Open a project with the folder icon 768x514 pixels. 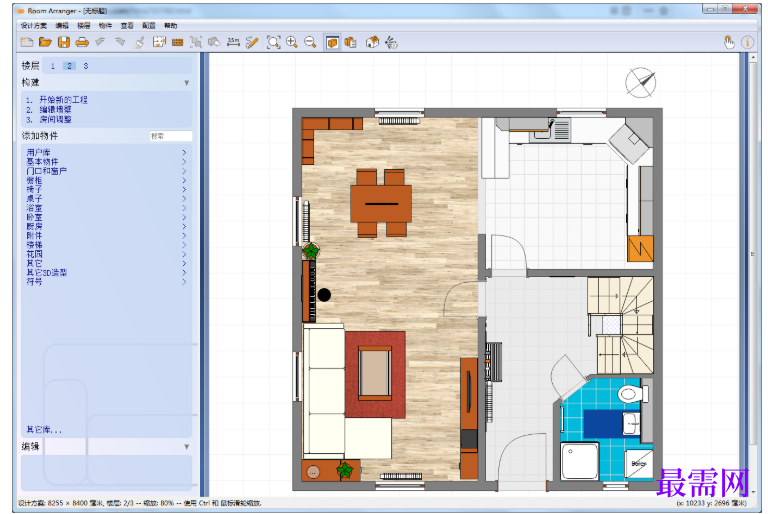[45, 43]
